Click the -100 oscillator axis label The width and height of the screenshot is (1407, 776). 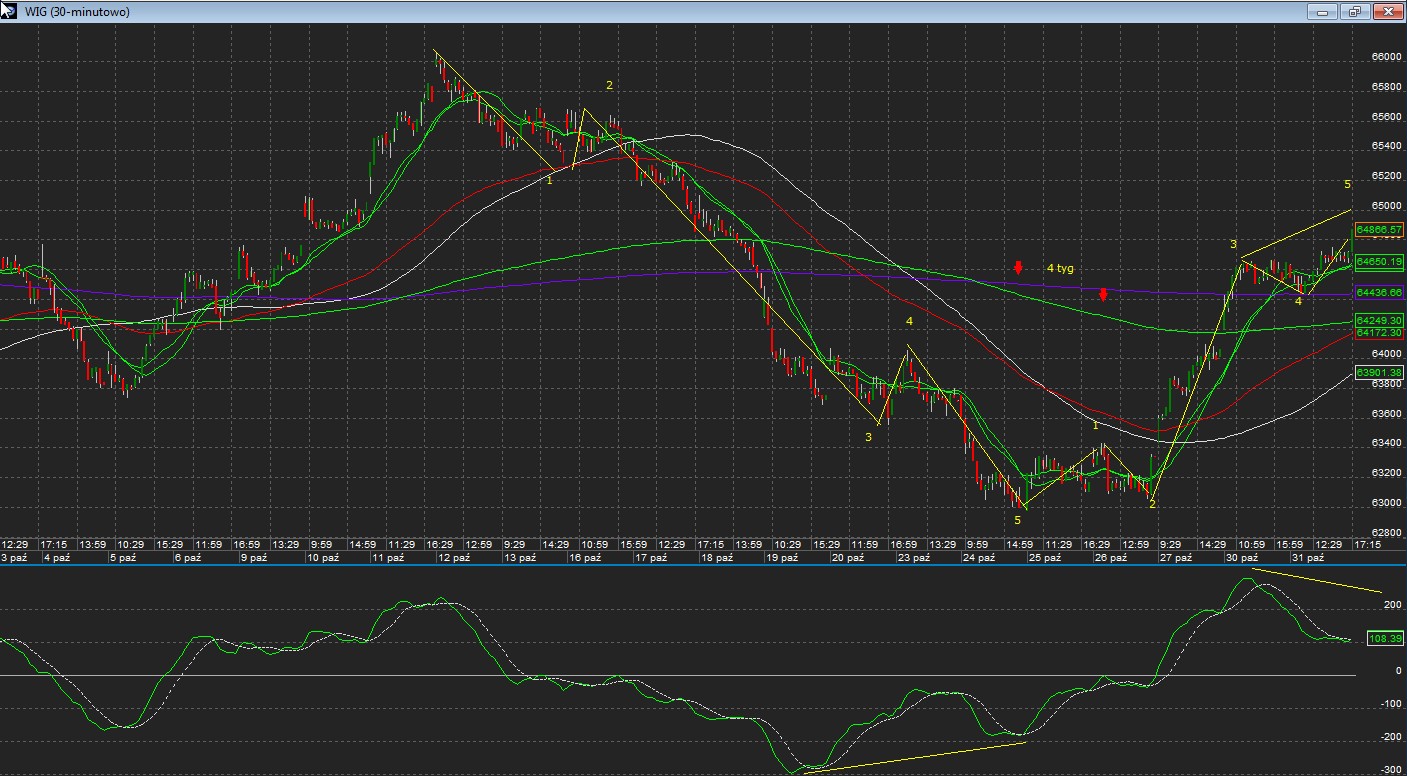(x=1391, y=704)
